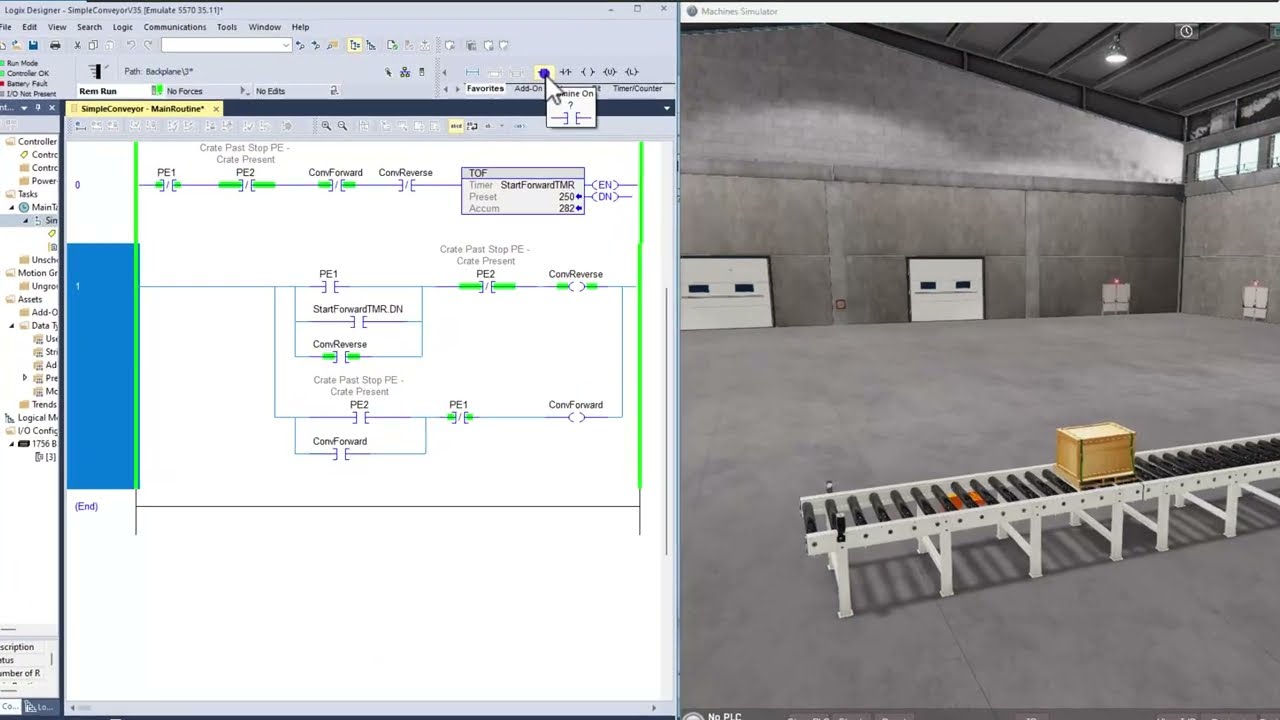Insert an Output Unlatch (U) instruction
The image size is (1280, 720).
(609, 72)
